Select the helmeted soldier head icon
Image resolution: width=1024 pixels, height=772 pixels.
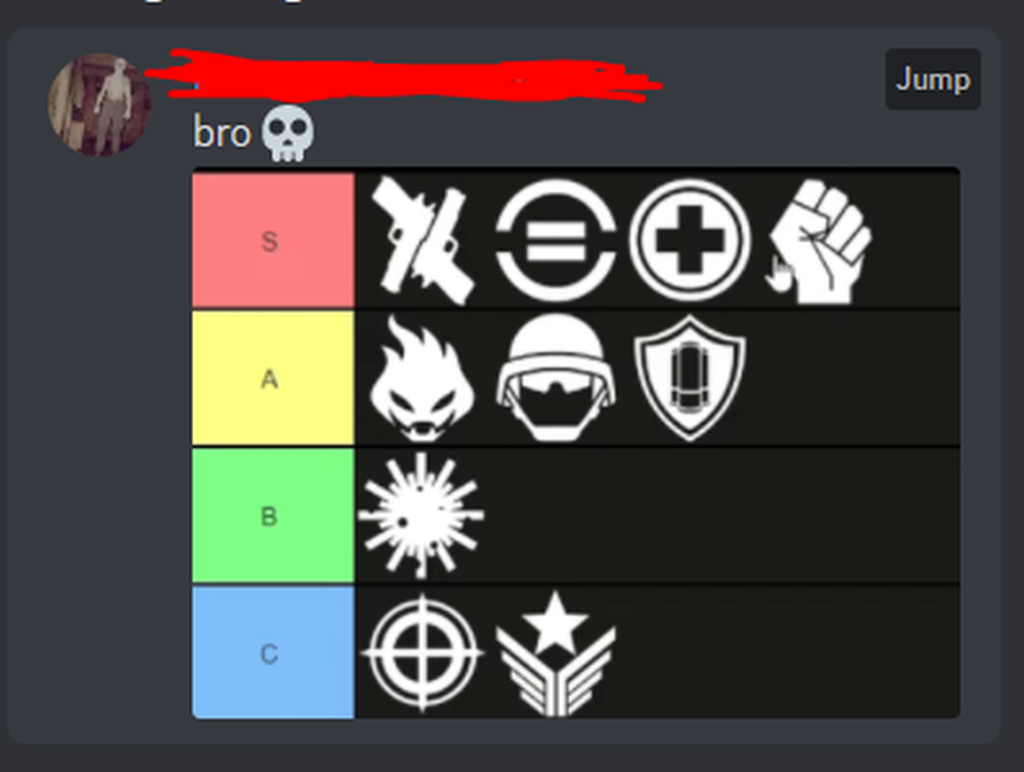pyautogui.click(x=555, y=378)
